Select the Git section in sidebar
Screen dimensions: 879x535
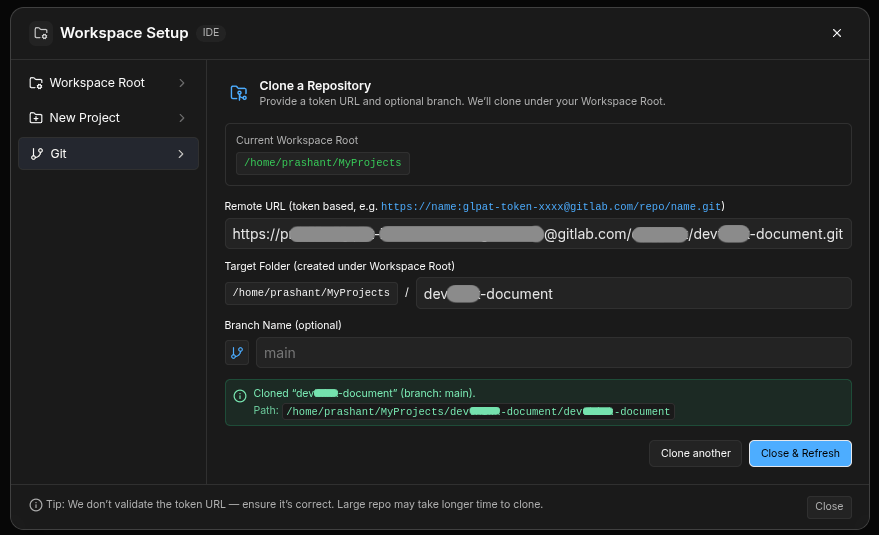click(x=108, y=154)
